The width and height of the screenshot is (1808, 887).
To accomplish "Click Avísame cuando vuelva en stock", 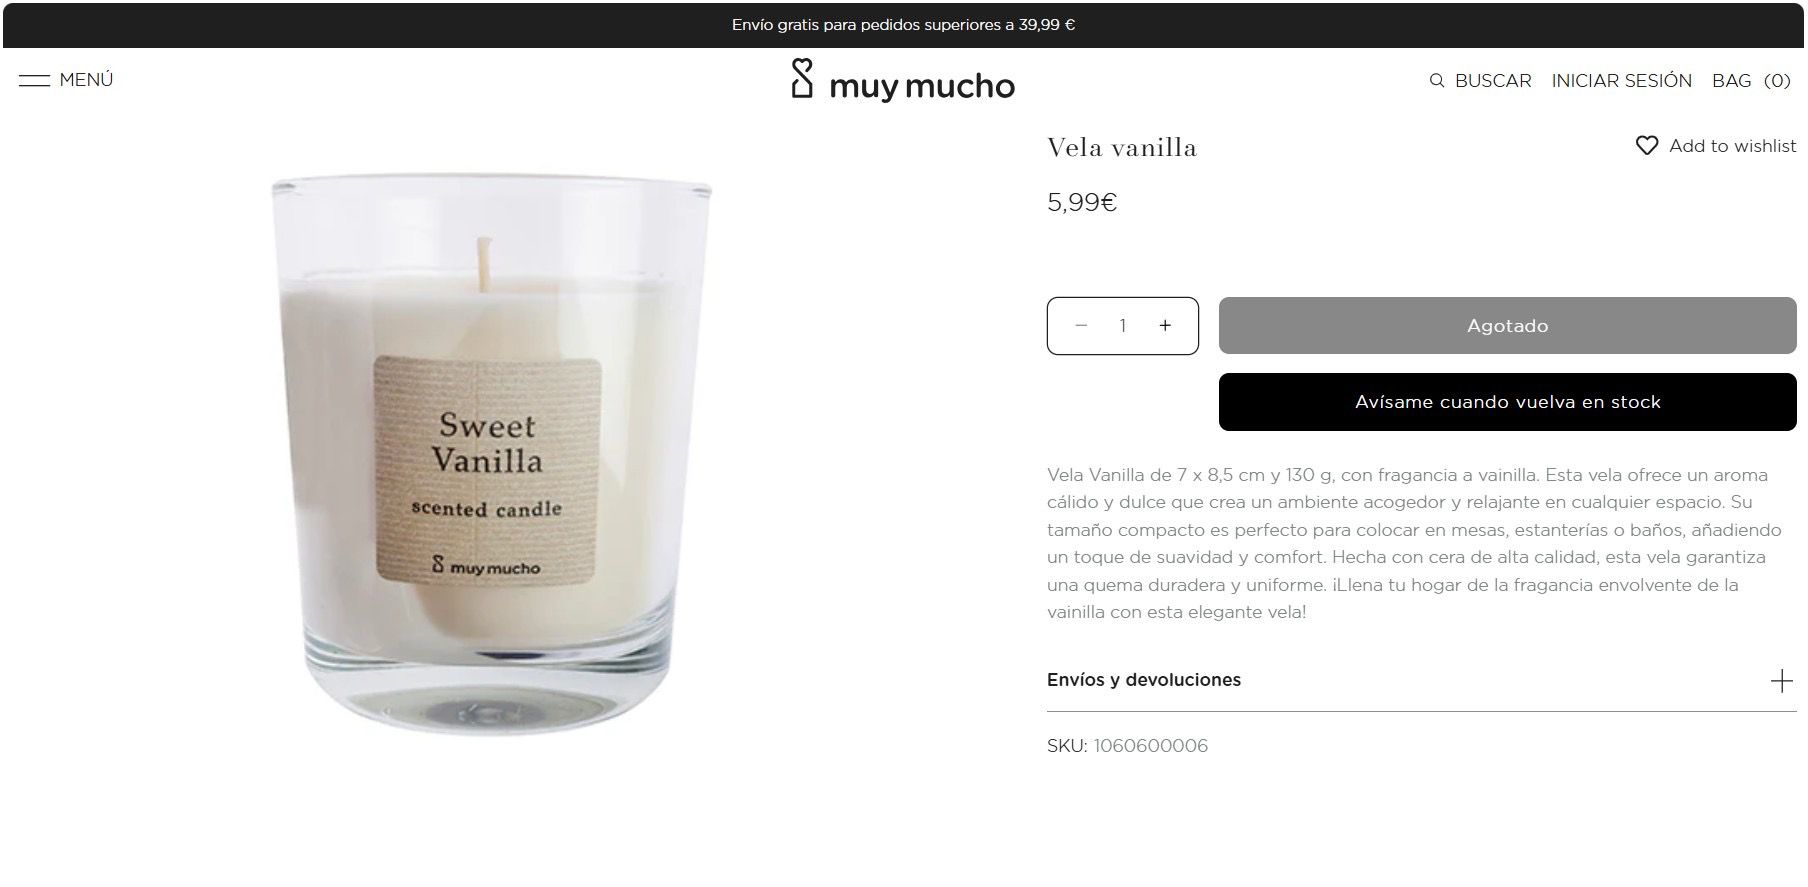I will click(x=1507, y=402).
